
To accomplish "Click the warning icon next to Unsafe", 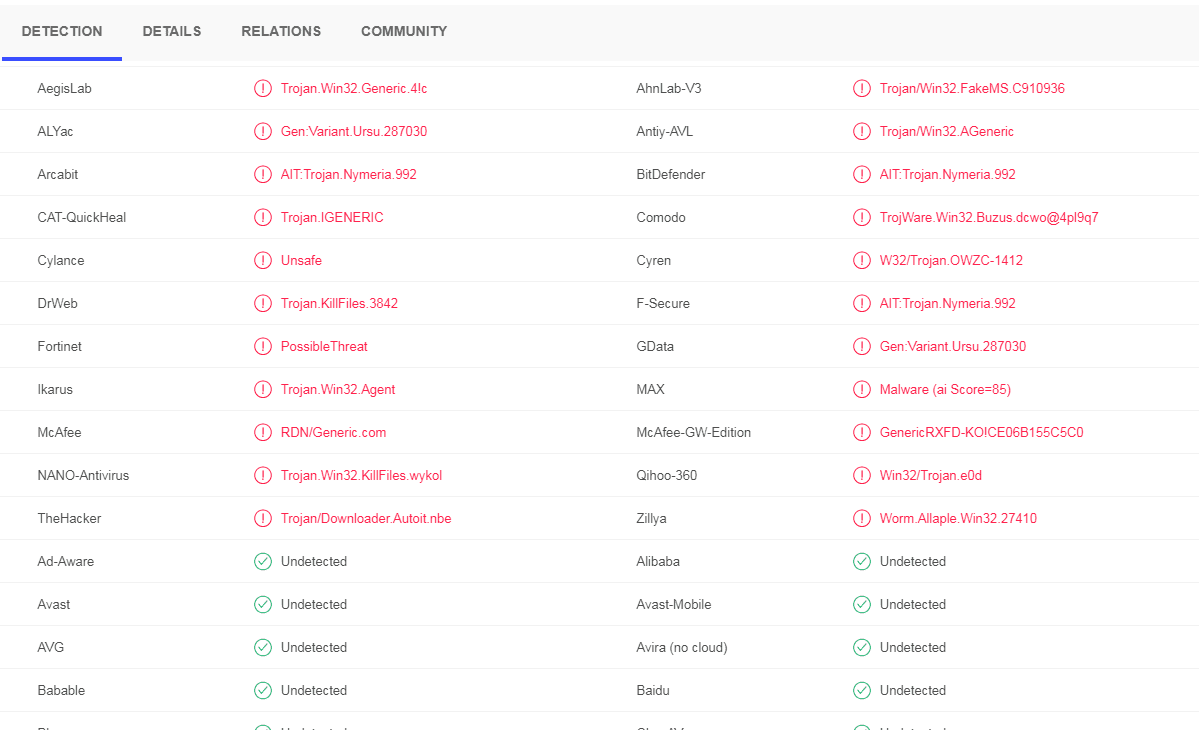I will pyautogui.click(x=263, y=260).
